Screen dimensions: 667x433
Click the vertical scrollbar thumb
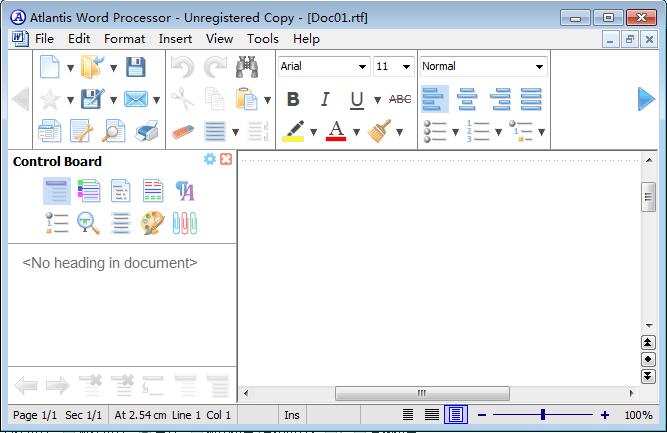(648, 197)
